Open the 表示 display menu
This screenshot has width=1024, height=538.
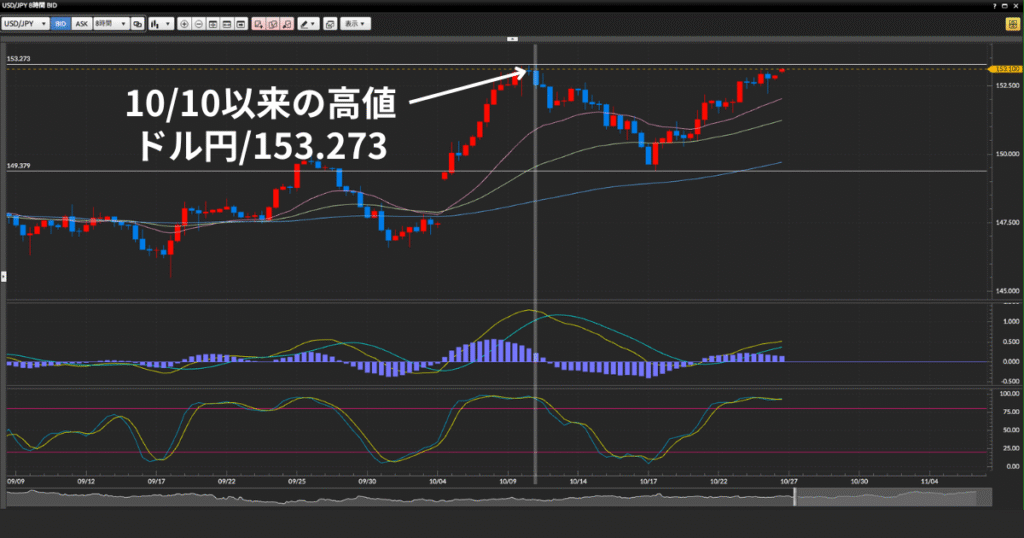[354, 22]
